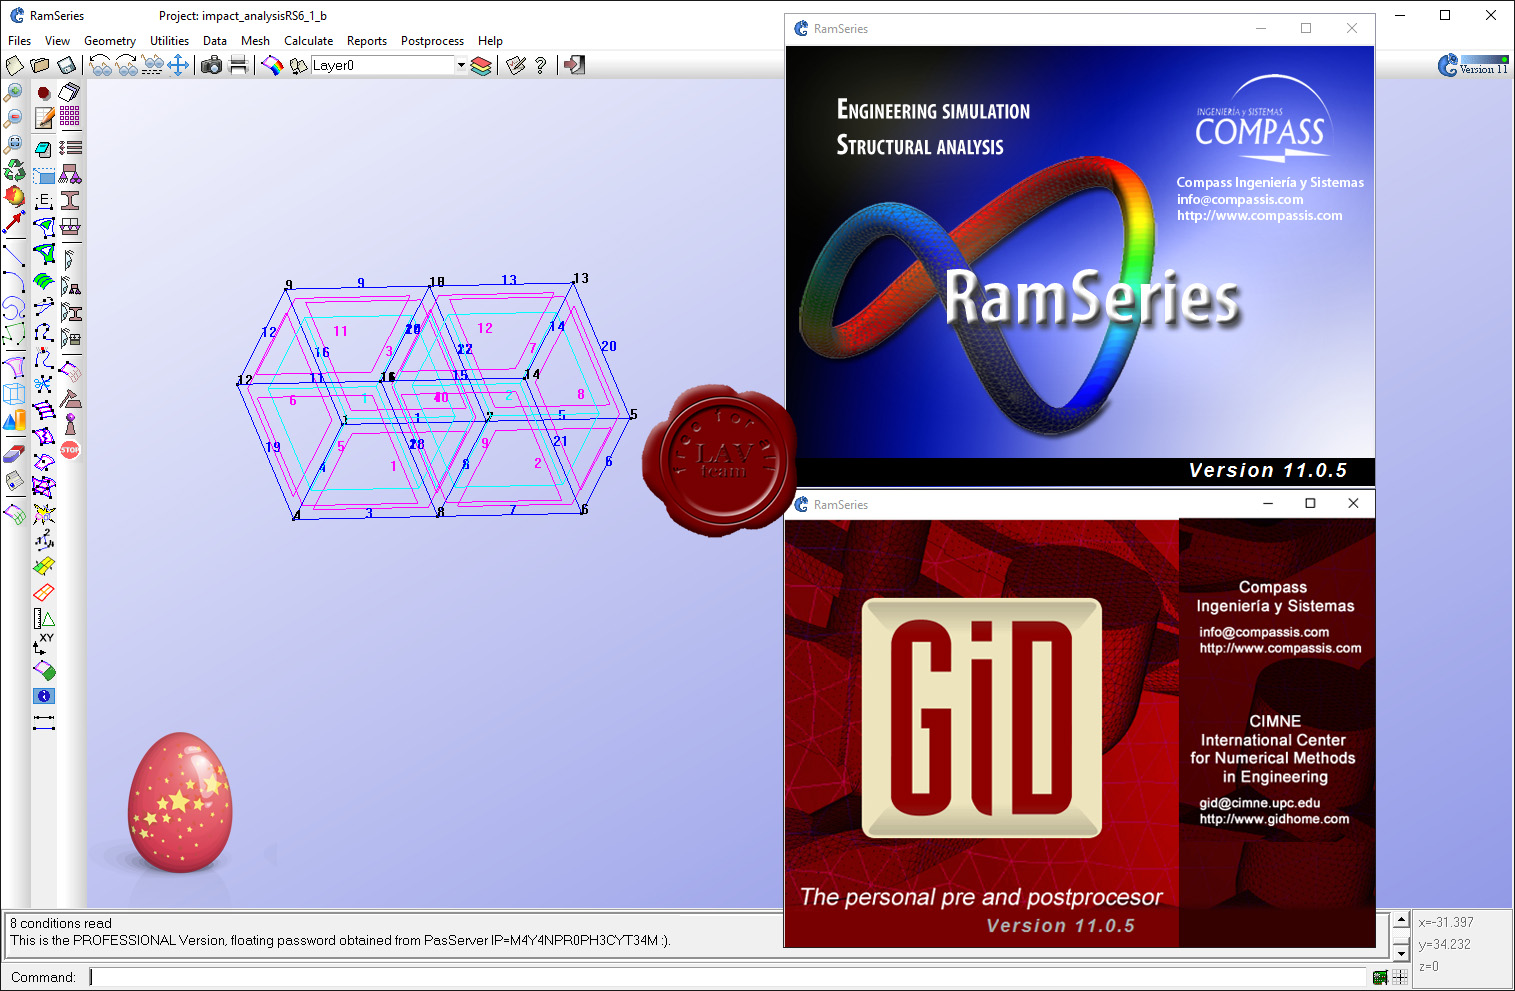
Task: Click the rainbow render mode icon
Action: click(272, 65)
